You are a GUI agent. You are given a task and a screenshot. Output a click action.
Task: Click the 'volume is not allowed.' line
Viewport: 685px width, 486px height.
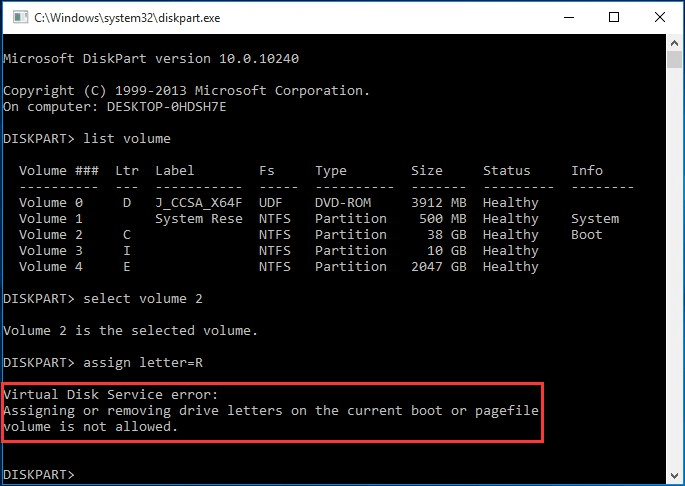coord(90,427)
